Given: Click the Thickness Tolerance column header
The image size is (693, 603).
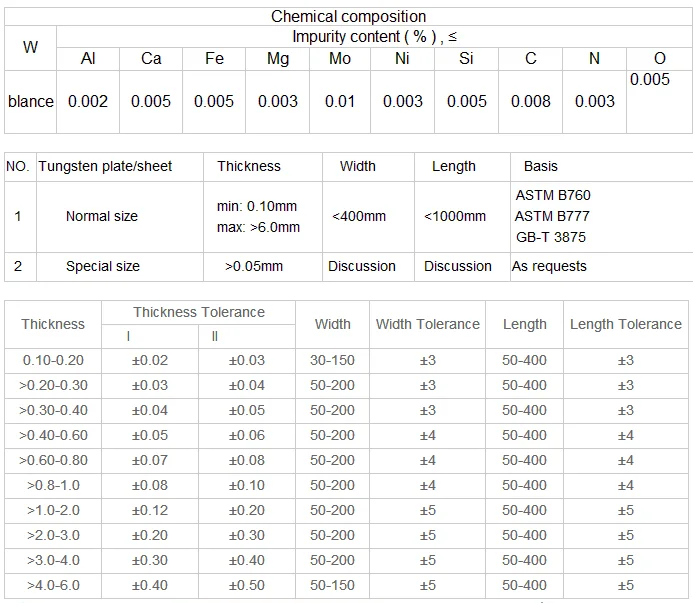Looking at the screenshot, I should tap(199, 312).
